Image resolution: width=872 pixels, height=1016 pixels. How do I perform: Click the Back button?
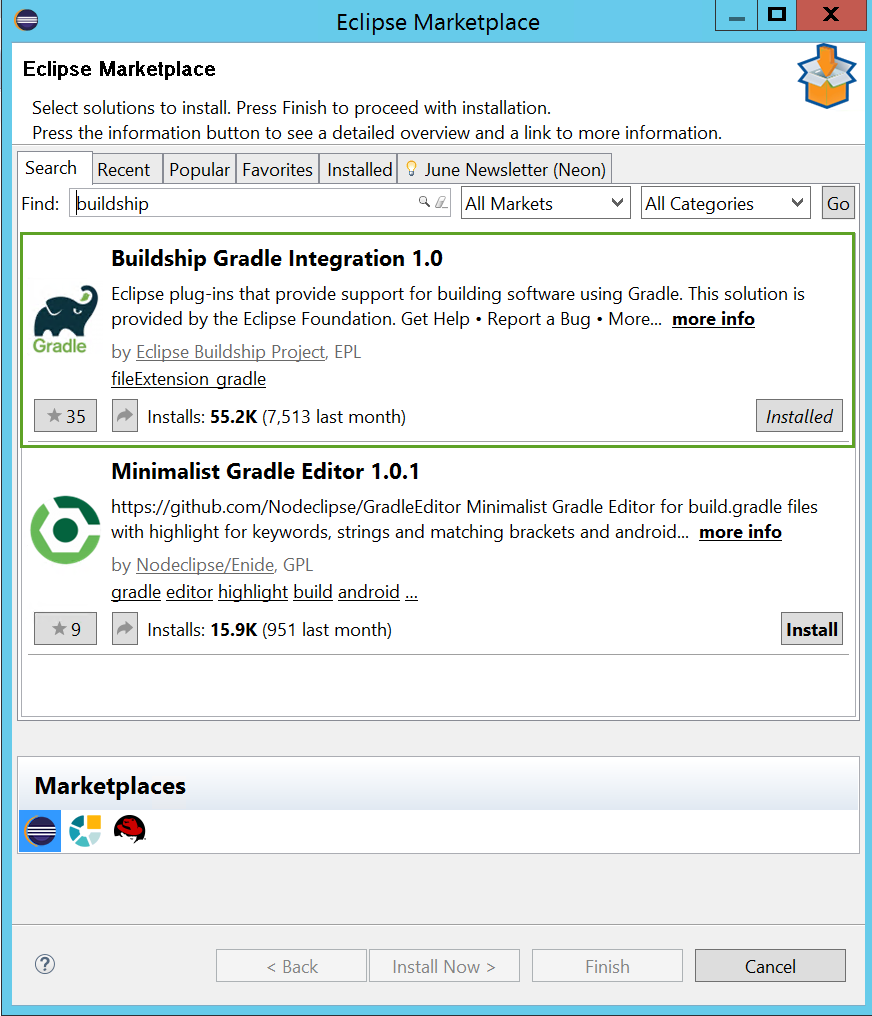[292, 965]
